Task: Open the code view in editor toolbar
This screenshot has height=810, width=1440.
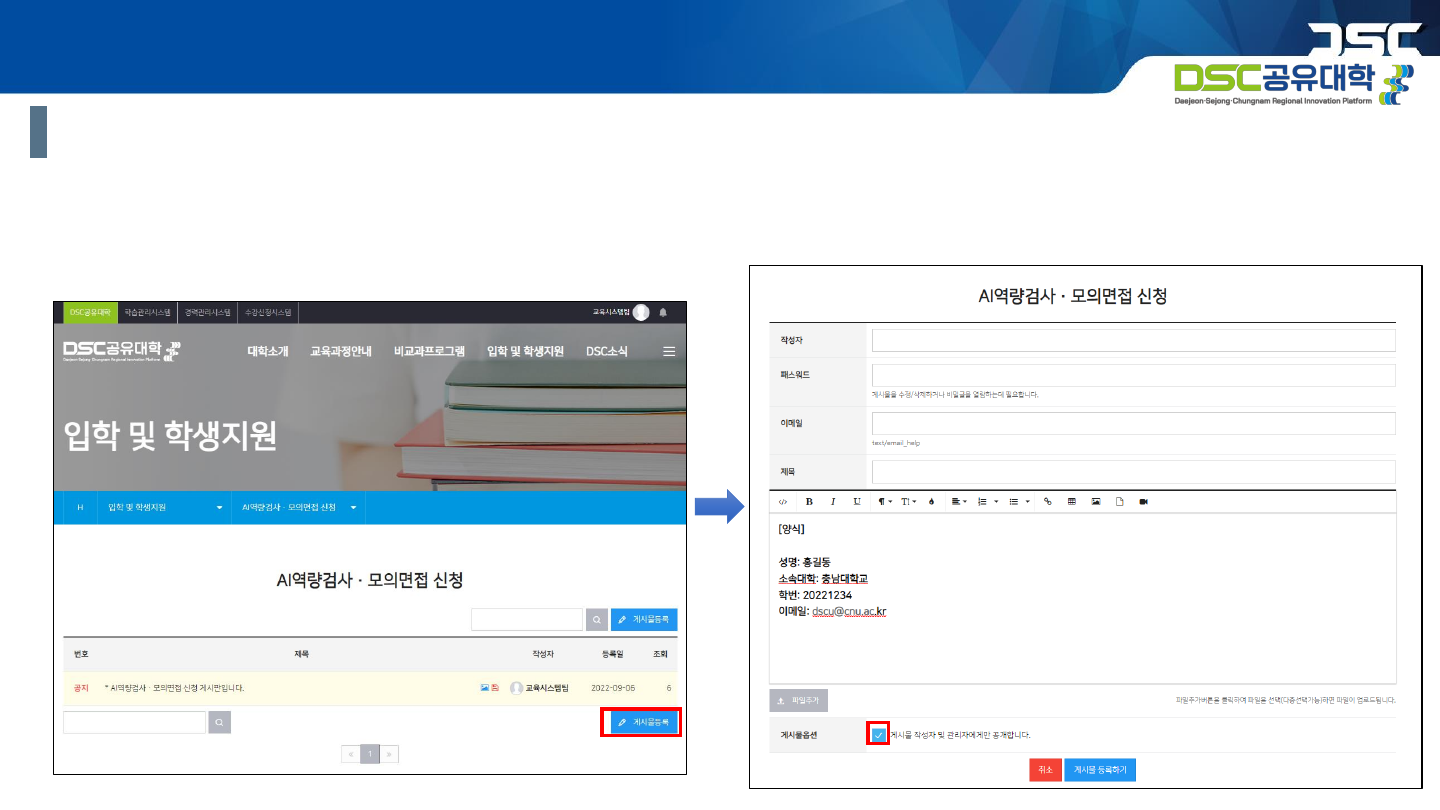Action: tap(783, 502)
